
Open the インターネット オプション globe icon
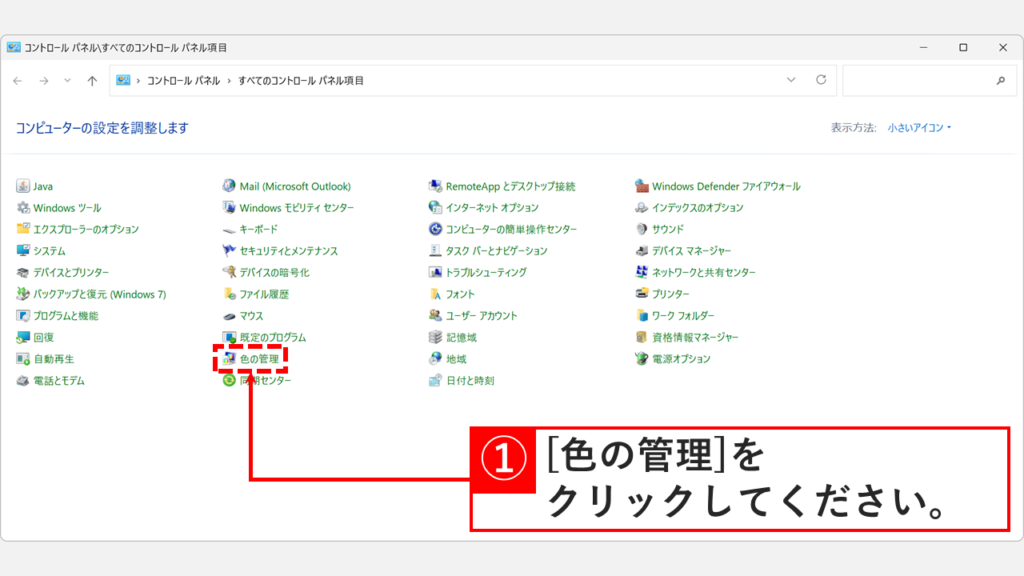435,208
